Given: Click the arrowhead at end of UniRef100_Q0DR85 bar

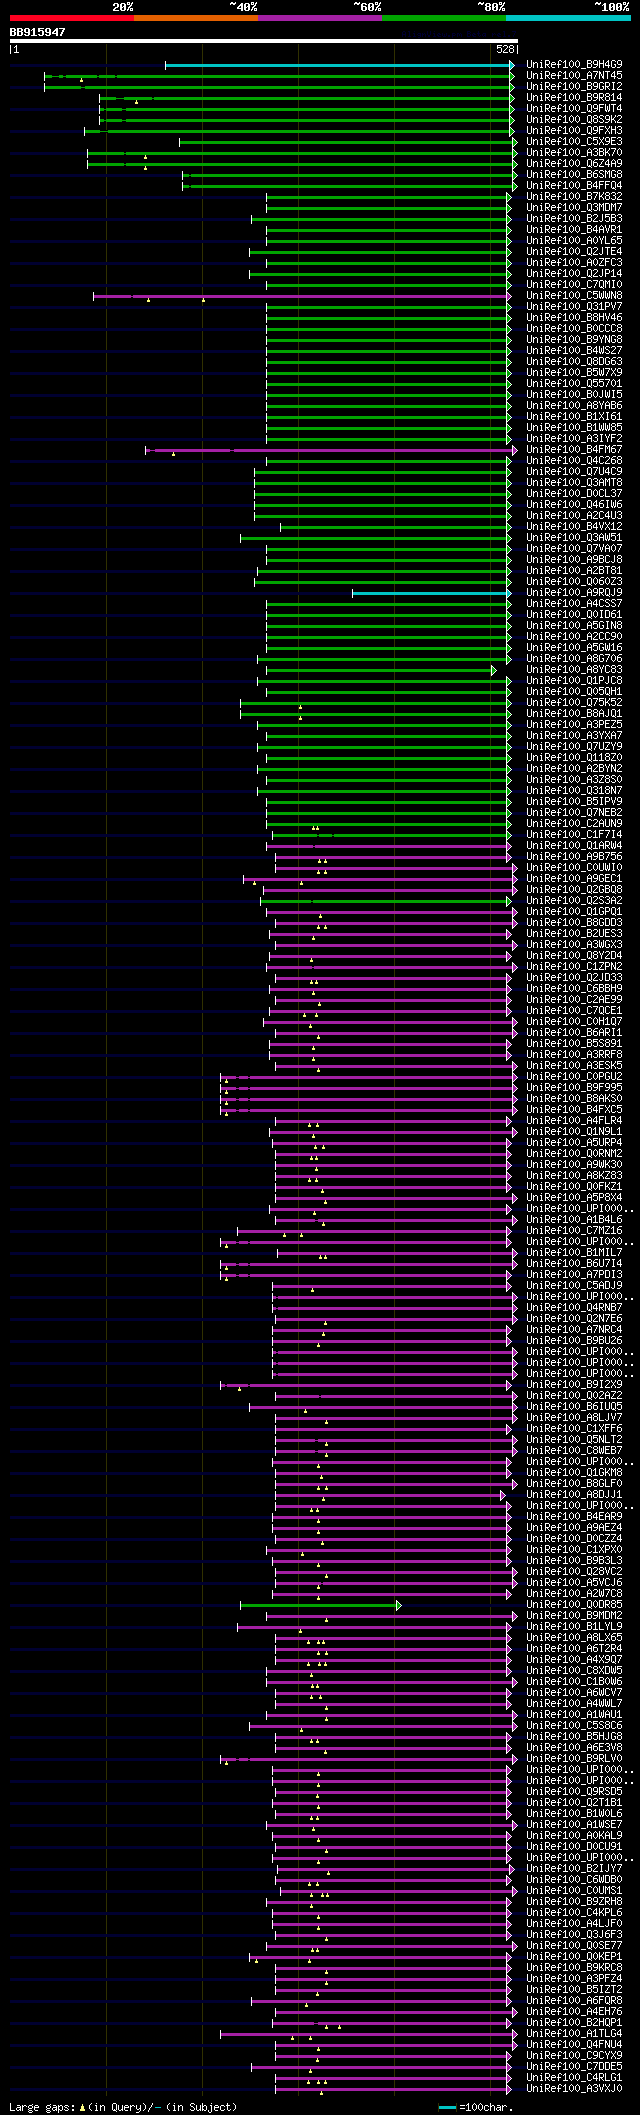Looking at the screenshot, I should click(399, 1605).
